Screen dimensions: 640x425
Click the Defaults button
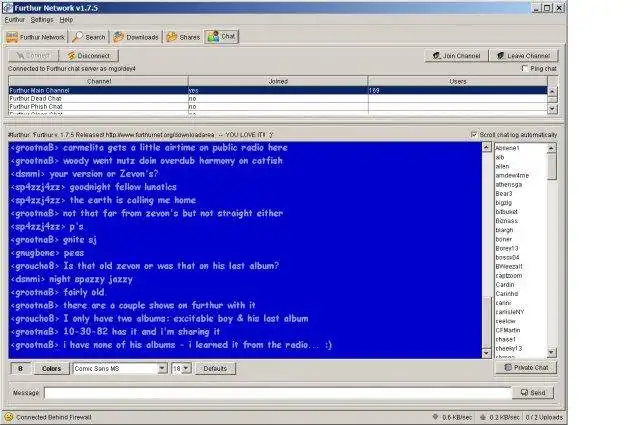tap(215, 368)
